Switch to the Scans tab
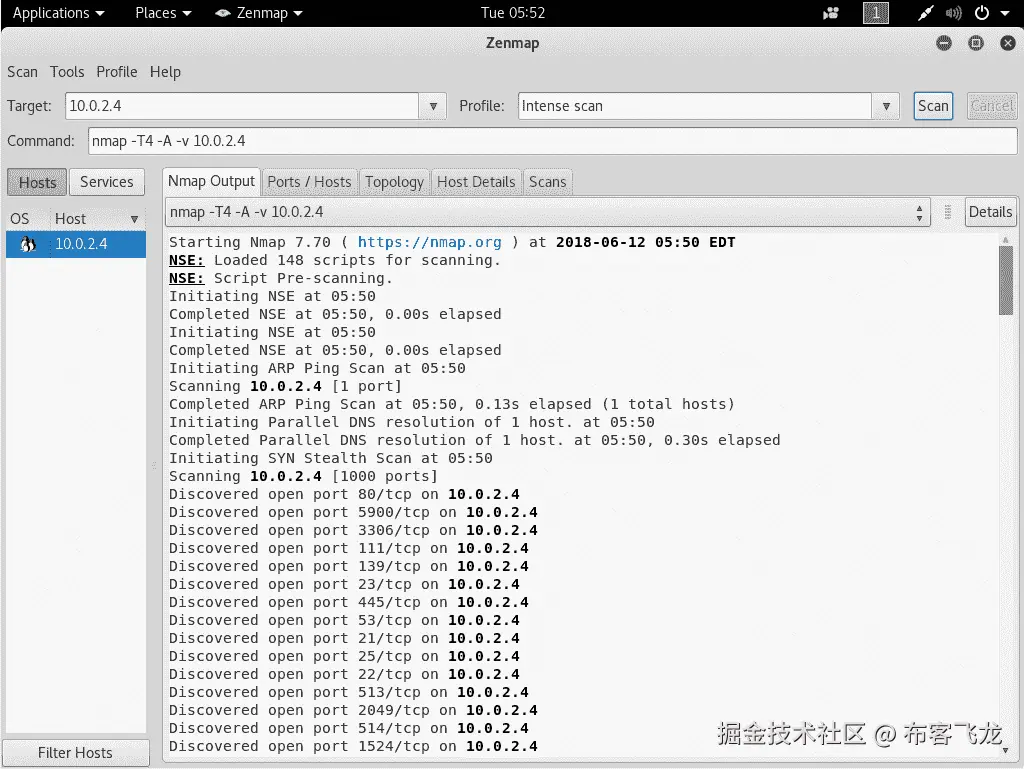The width and height of the screenshot is (1024, 769). [x=547, y=182]
